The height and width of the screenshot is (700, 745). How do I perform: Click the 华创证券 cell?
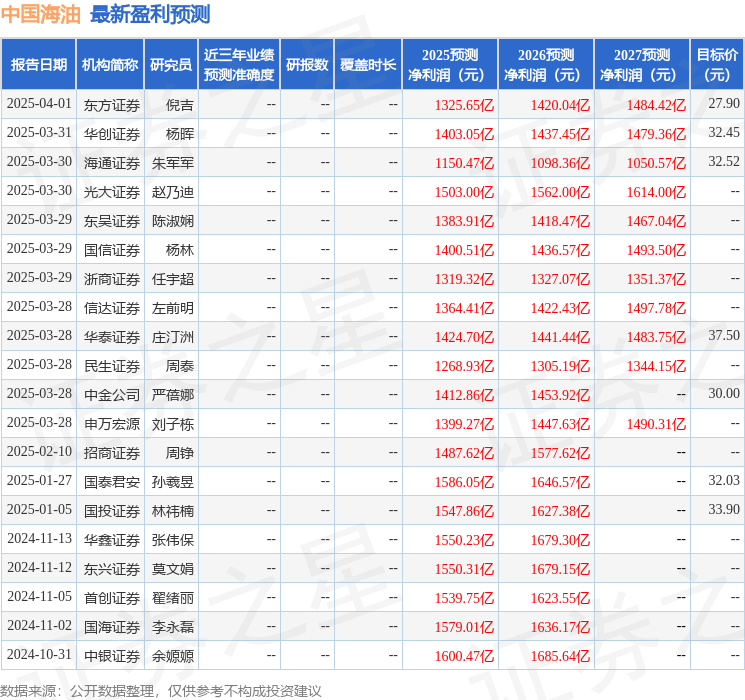[x=112, y=134]
